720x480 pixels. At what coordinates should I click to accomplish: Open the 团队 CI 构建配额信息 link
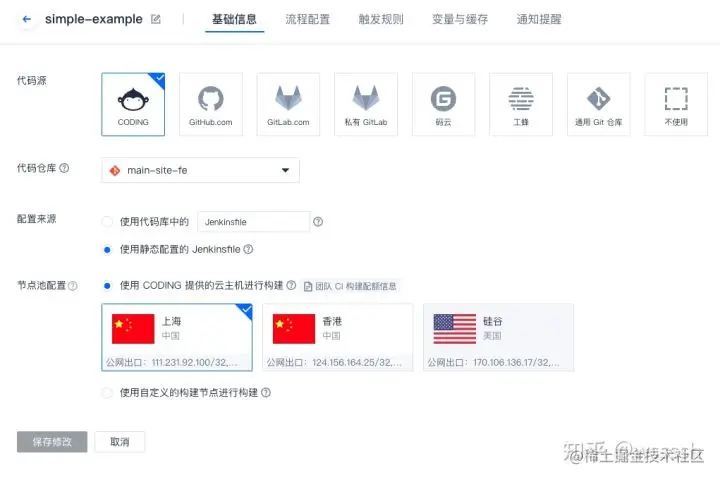[350, 286]
